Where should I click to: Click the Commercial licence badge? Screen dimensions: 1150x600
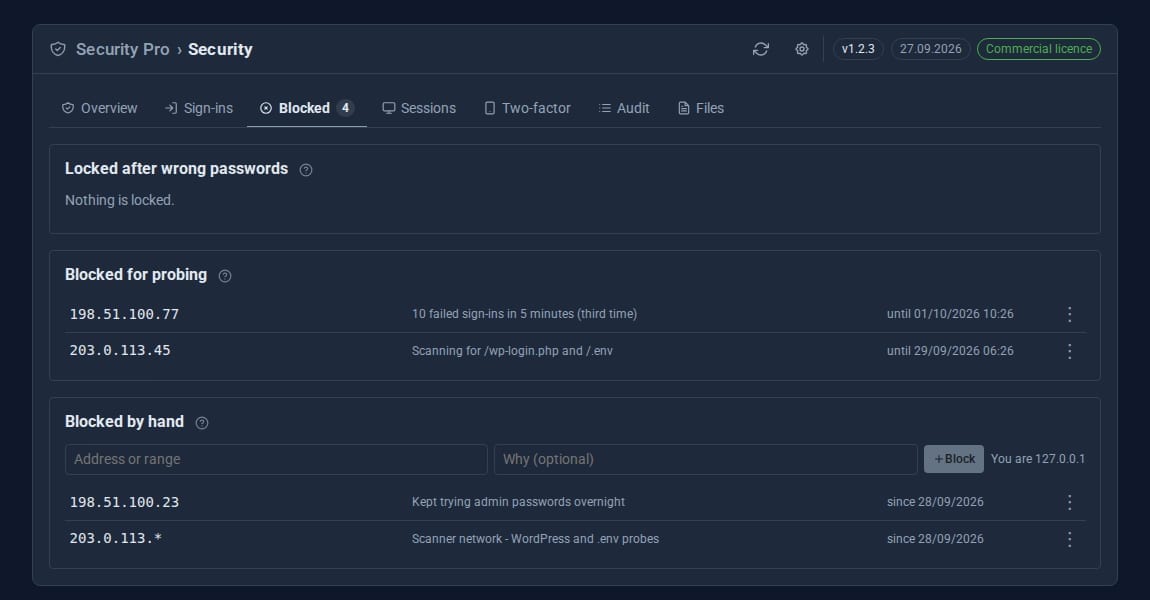[1039, 49]
